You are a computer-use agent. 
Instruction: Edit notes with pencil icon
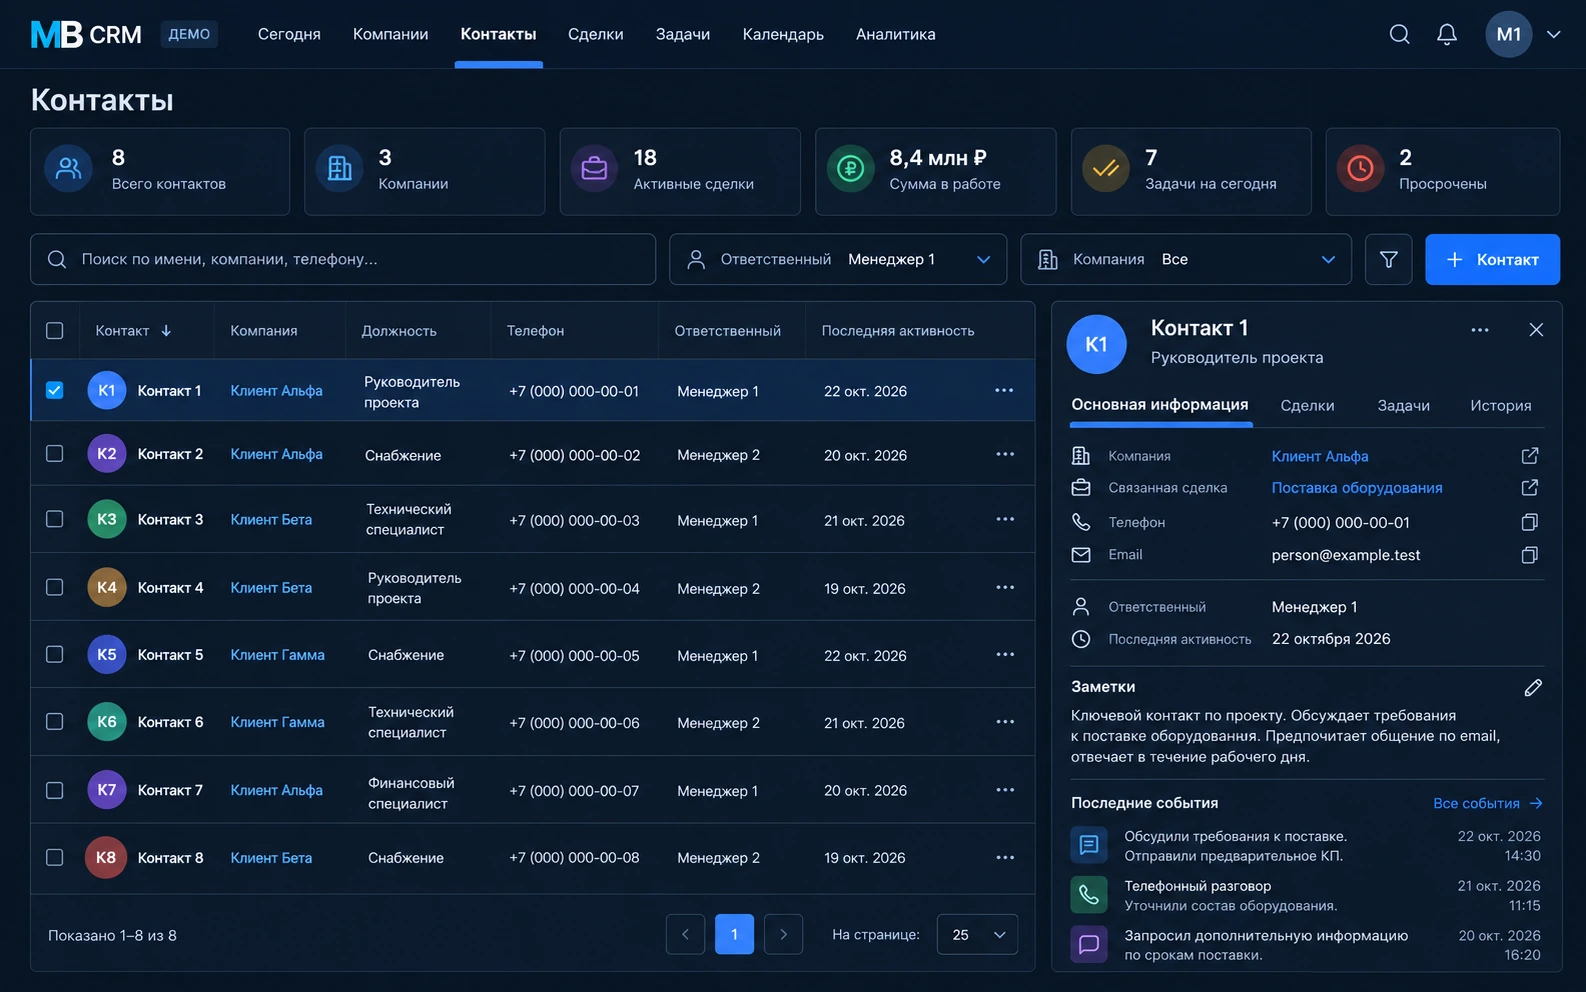[x=1533, y=687]
